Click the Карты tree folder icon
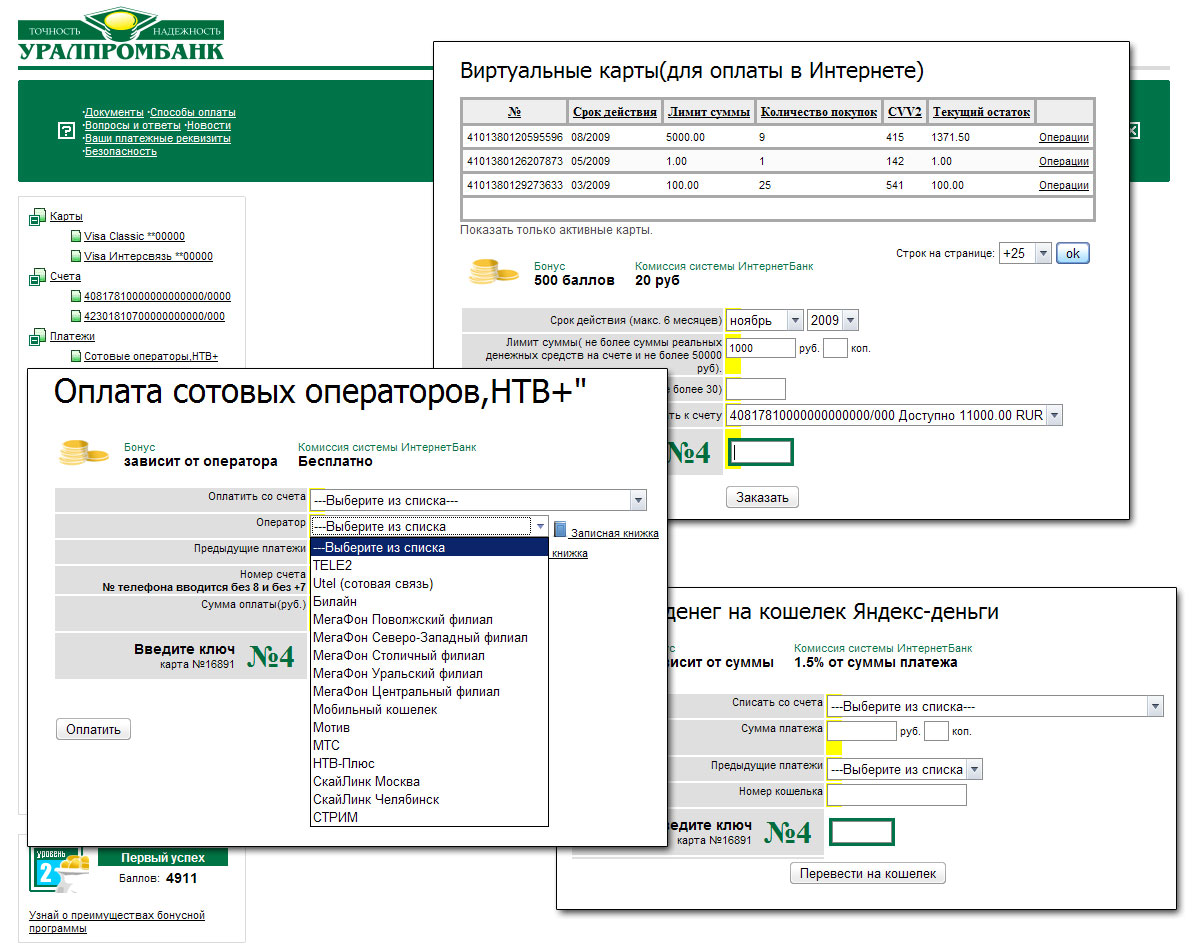The height and width of the screenshot is (948, 1193). tap(37, 218)
